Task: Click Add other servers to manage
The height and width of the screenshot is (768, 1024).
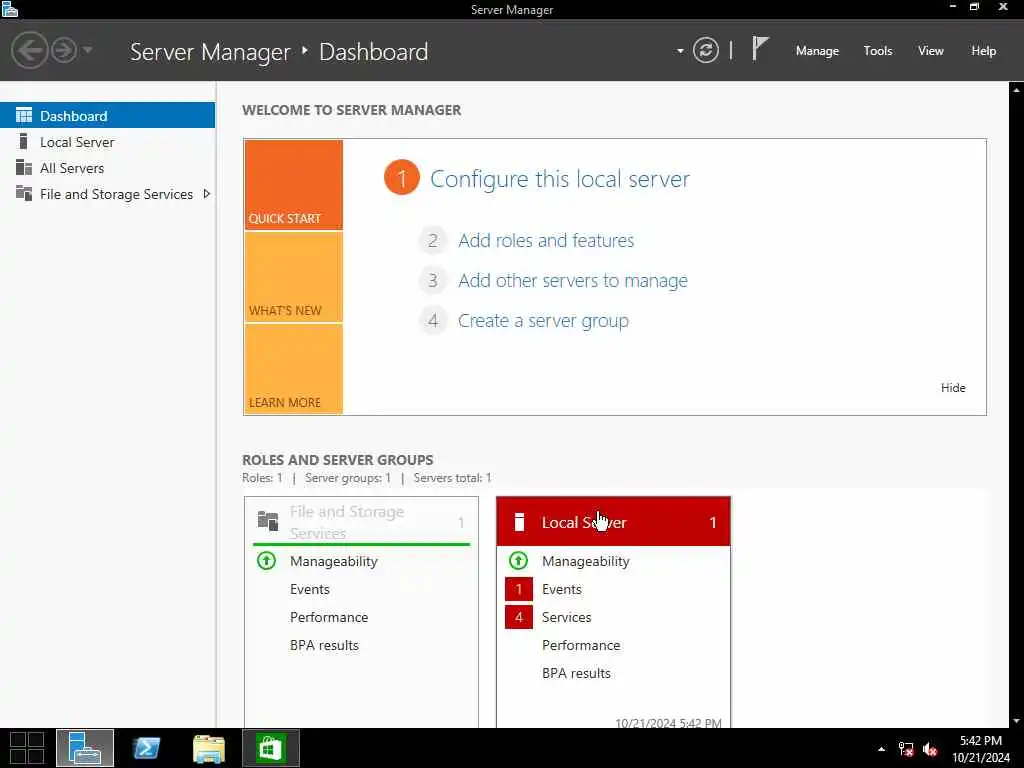Action: pyautogui.click(x=573, y=281)
